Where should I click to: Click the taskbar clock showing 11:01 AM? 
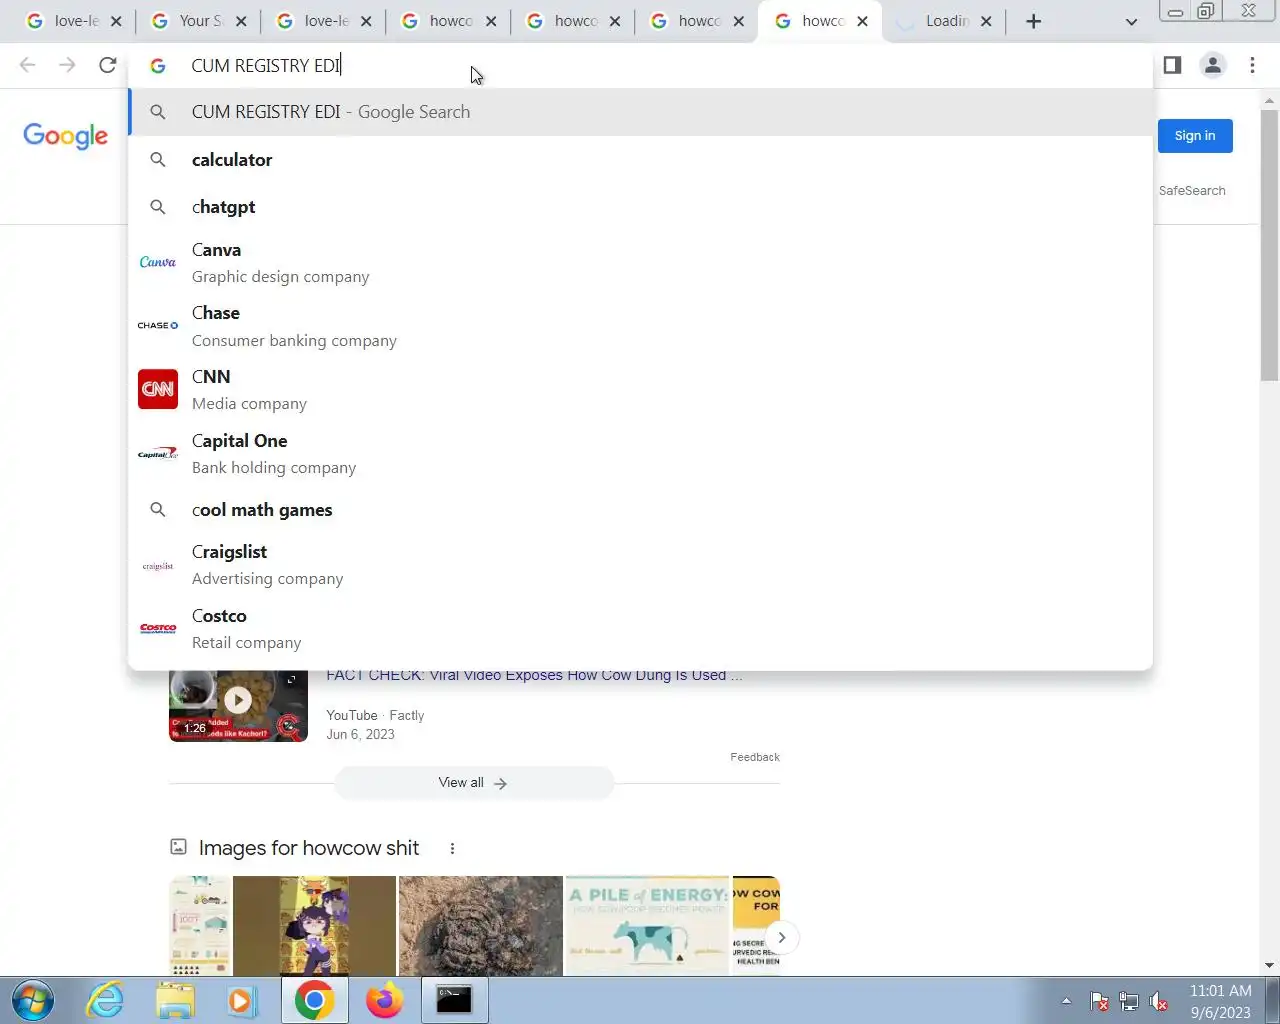click(1220, 1001)
